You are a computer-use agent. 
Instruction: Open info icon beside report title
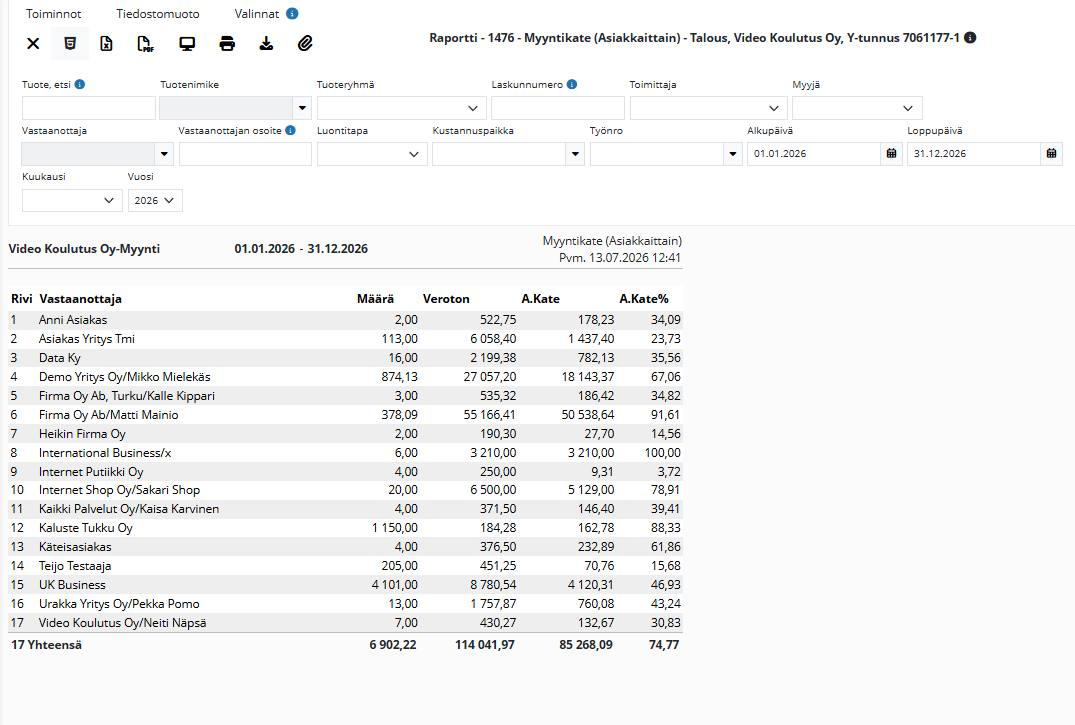pyautogui.click(x=970, y=38)
